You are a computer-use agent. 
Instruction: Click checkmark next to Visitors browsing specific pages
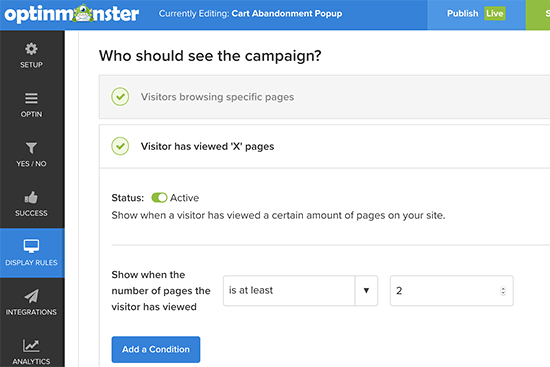pyautogui.click(x=120, y=96)
